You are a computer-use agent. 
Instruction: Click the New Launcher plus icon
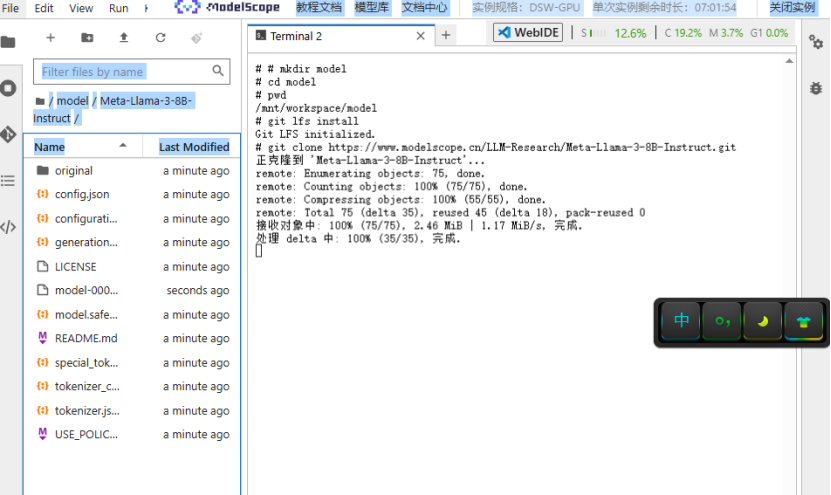coord(50,38)
